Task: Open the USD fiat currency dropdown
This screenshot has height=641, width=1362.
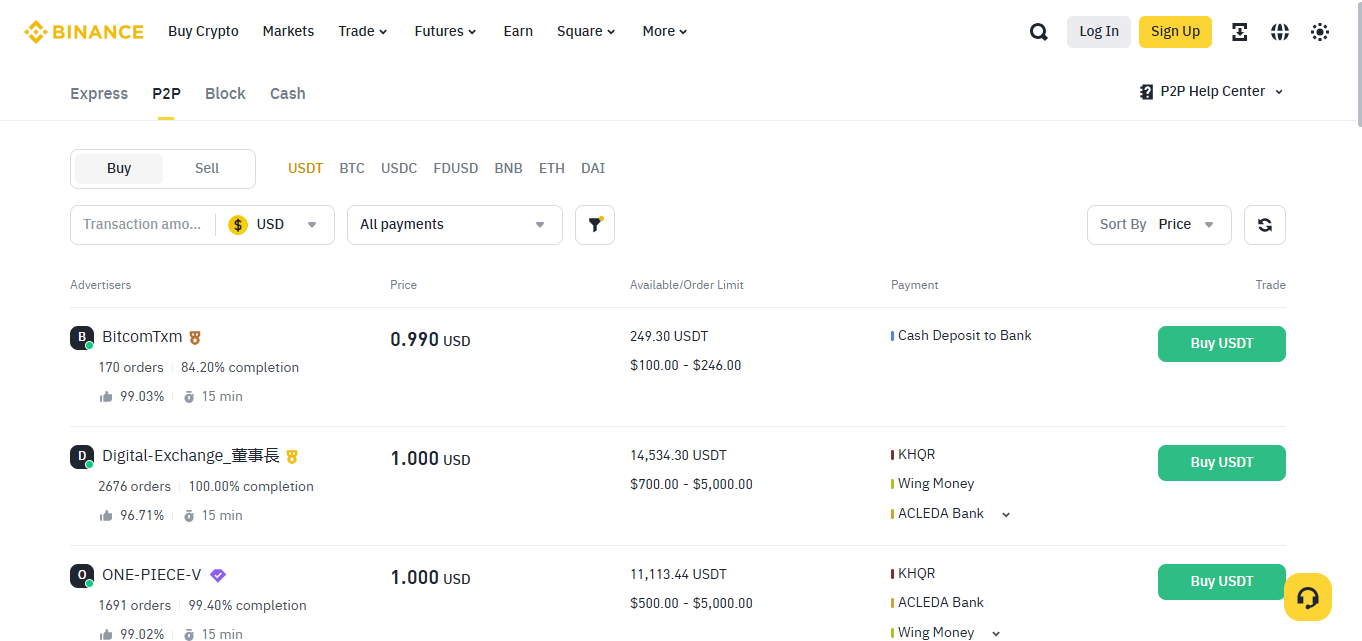Action: tap(274, 225)
